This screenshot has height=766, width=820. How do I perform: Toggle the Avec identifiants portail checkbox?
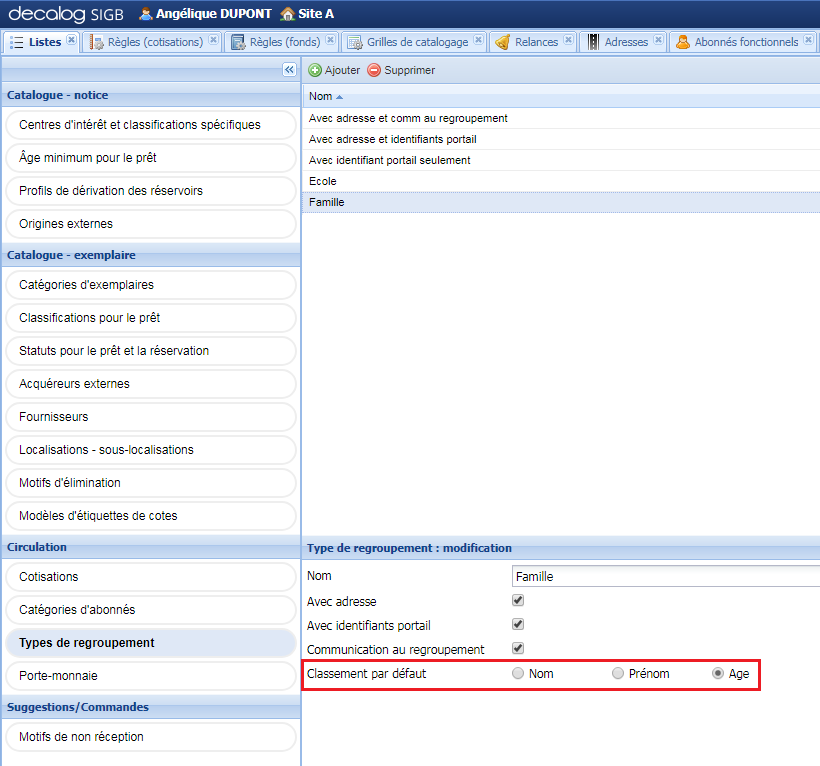click(x=518, y=625)
